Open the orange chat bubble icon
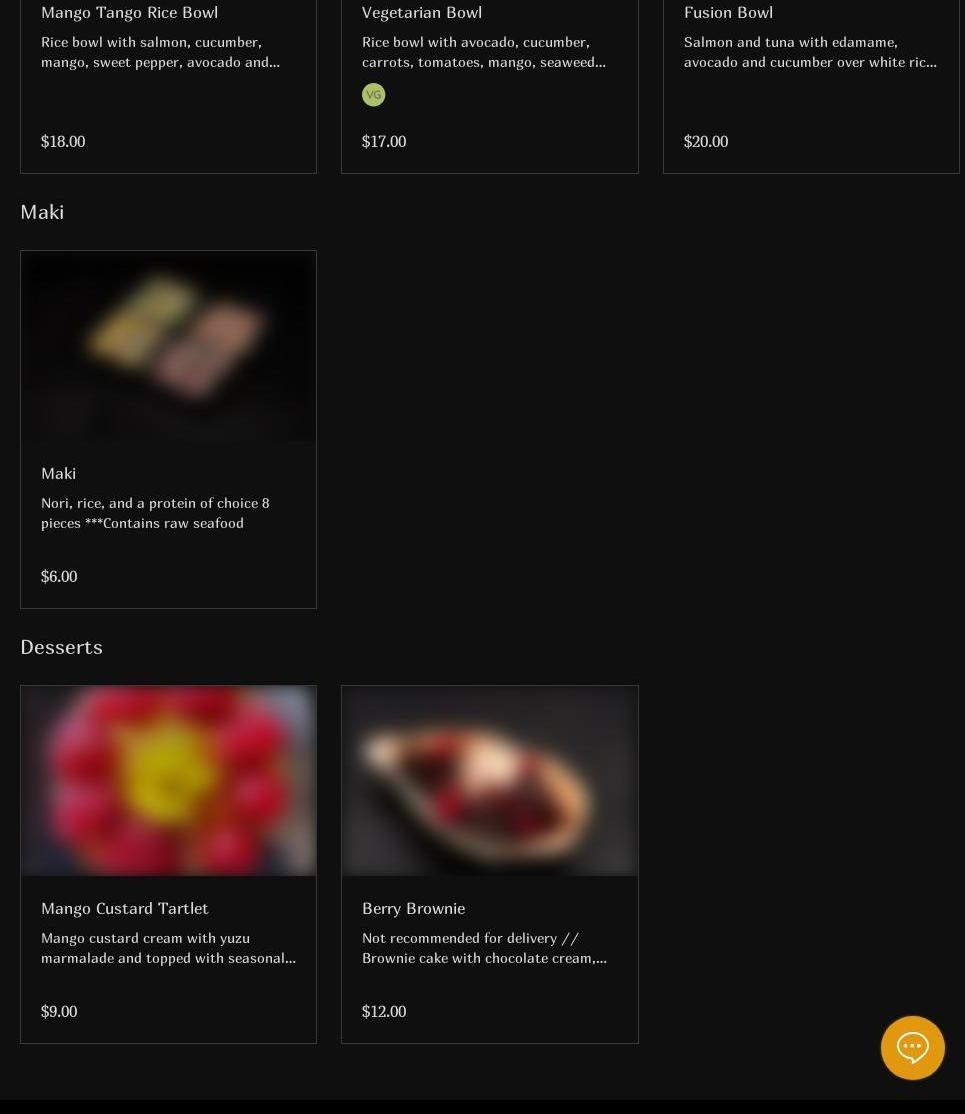The image size is (965, 1114). (912, 1047)
